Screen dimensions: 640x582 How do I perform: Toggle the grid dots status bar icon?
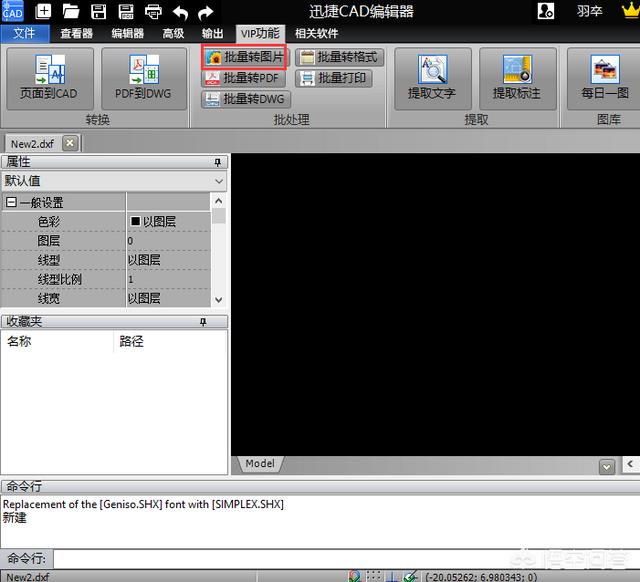(x=373, y=575)
